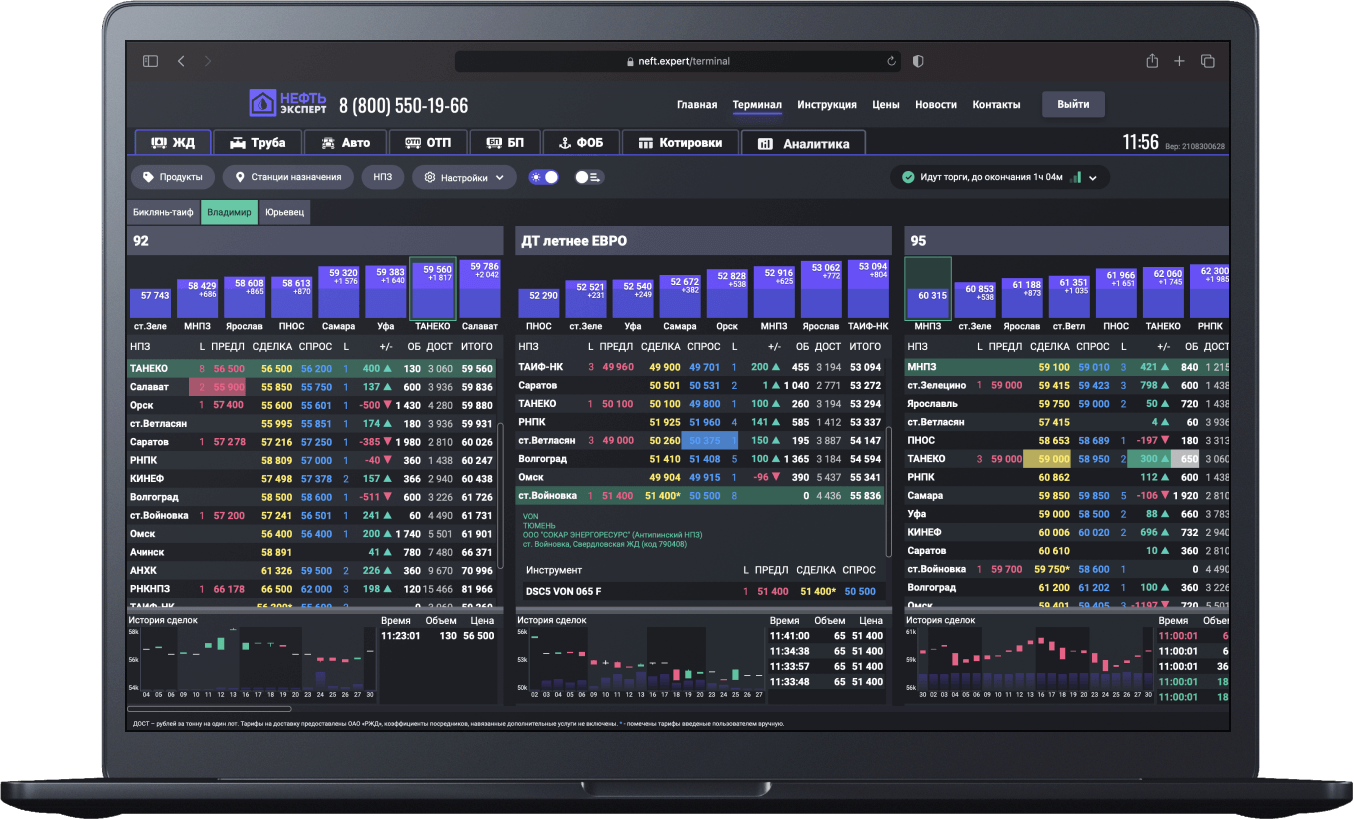The width and height of the screenshot is (1354, 819).
Task: Click the browser share icon
Action: (1152, 61)
